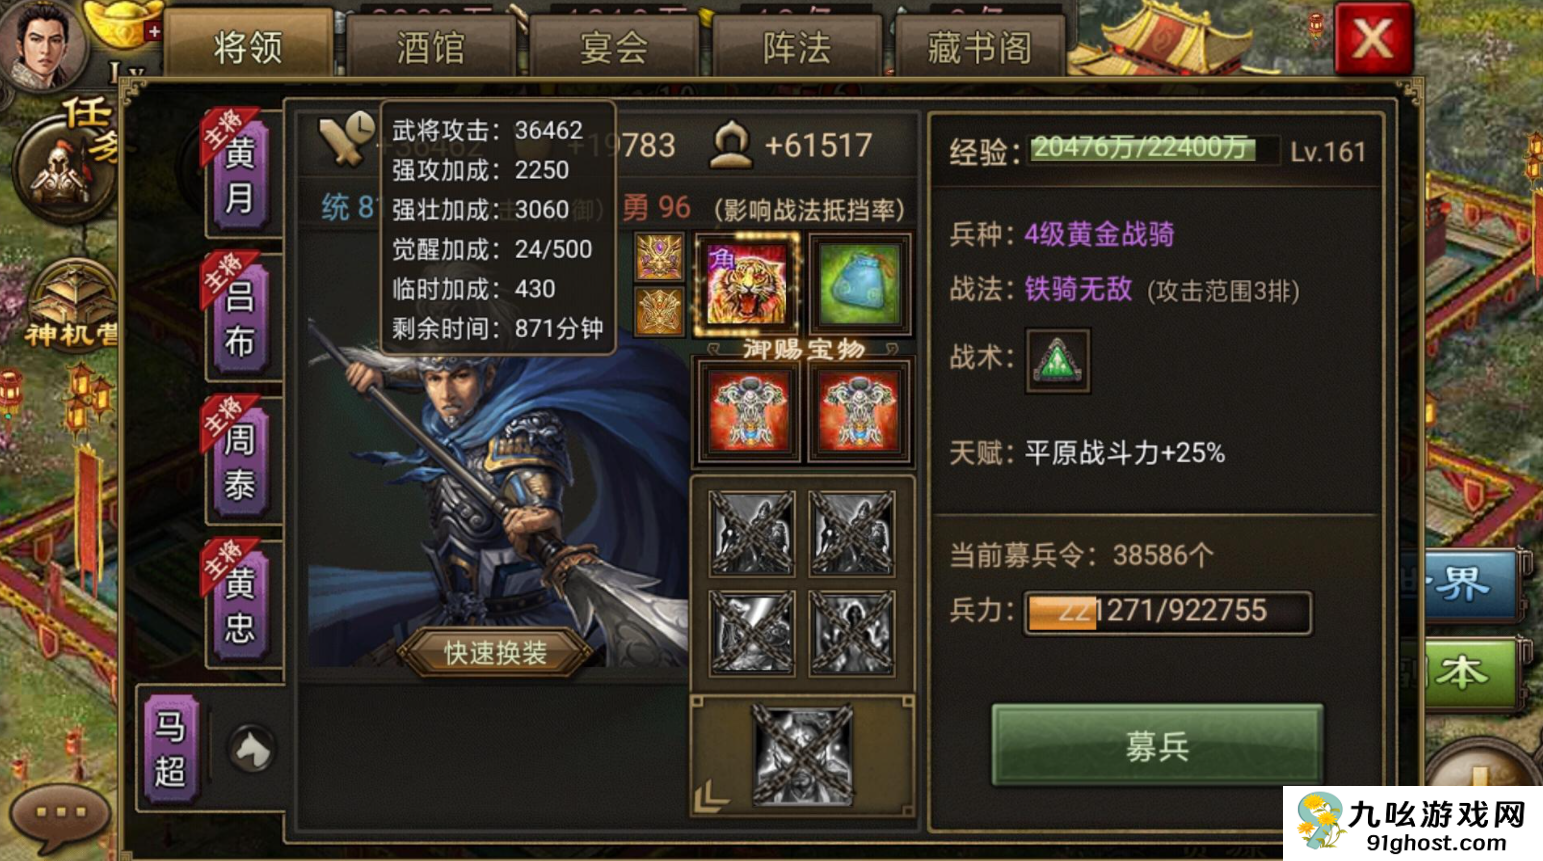
Task: Click the 募兵 recruit button
Action: click(1157, 745)
